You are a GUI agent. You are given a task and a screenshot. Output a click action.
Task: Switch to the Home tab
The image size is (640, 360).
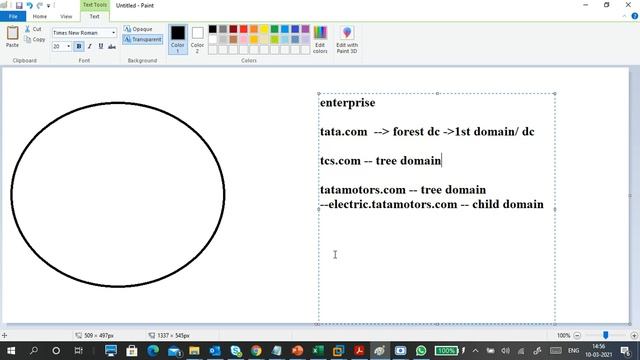pyautogui.click(x=40, y=16)
